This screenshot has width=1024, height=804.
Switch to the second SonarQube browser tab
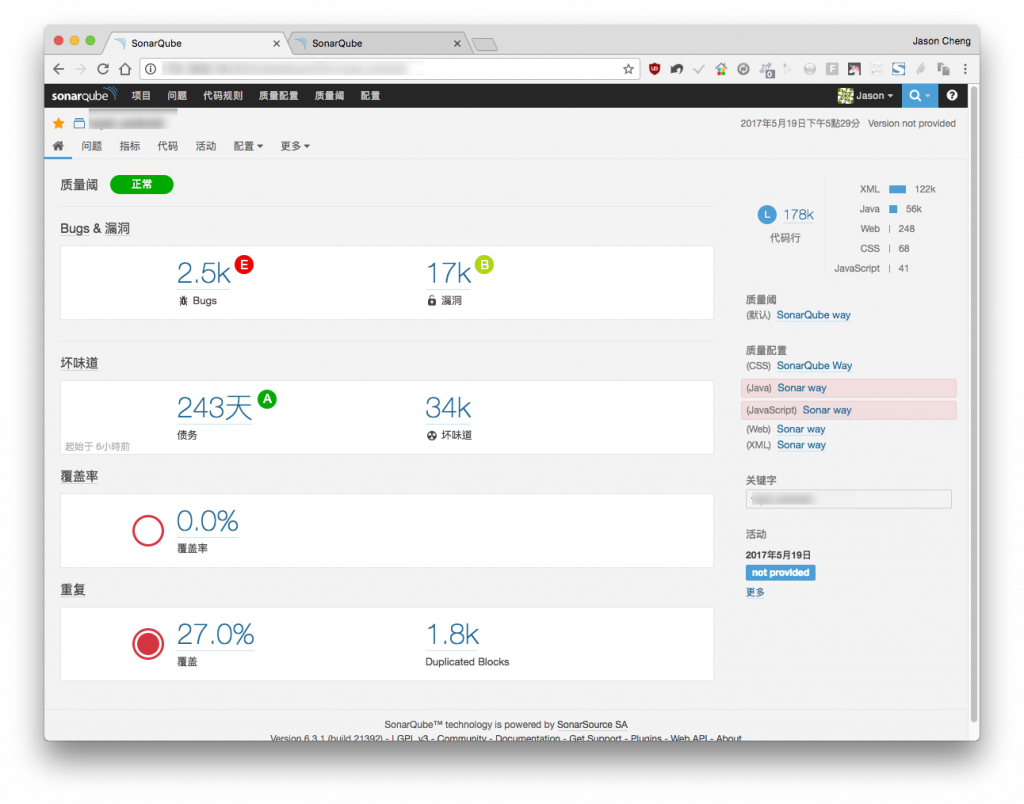pyautogui.click(x=377, y=43)
